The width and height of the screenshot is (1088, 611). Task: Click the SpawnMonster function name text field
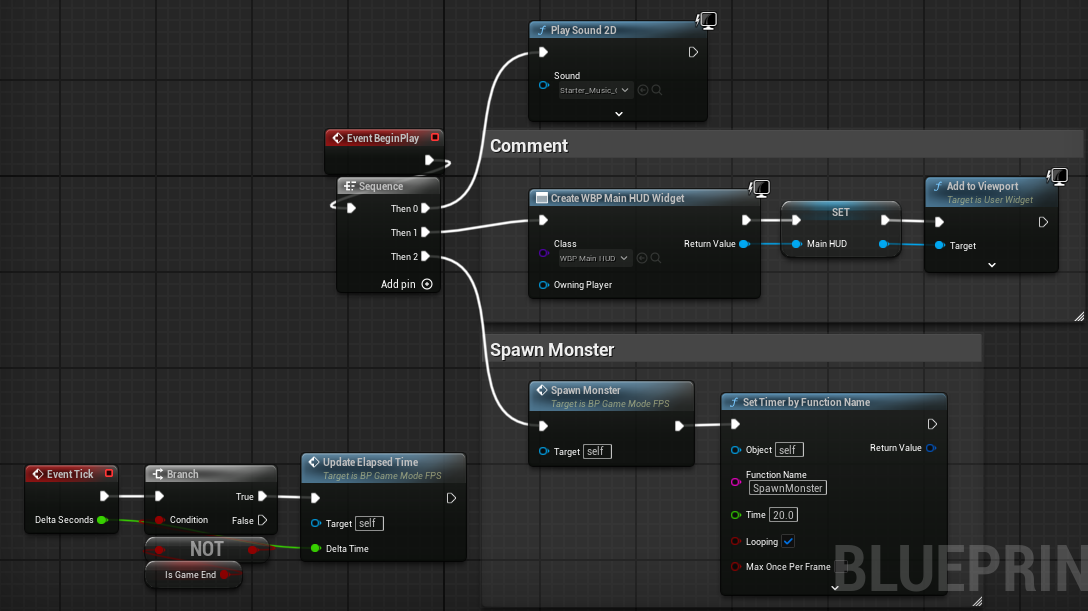(x=788, y=488)
